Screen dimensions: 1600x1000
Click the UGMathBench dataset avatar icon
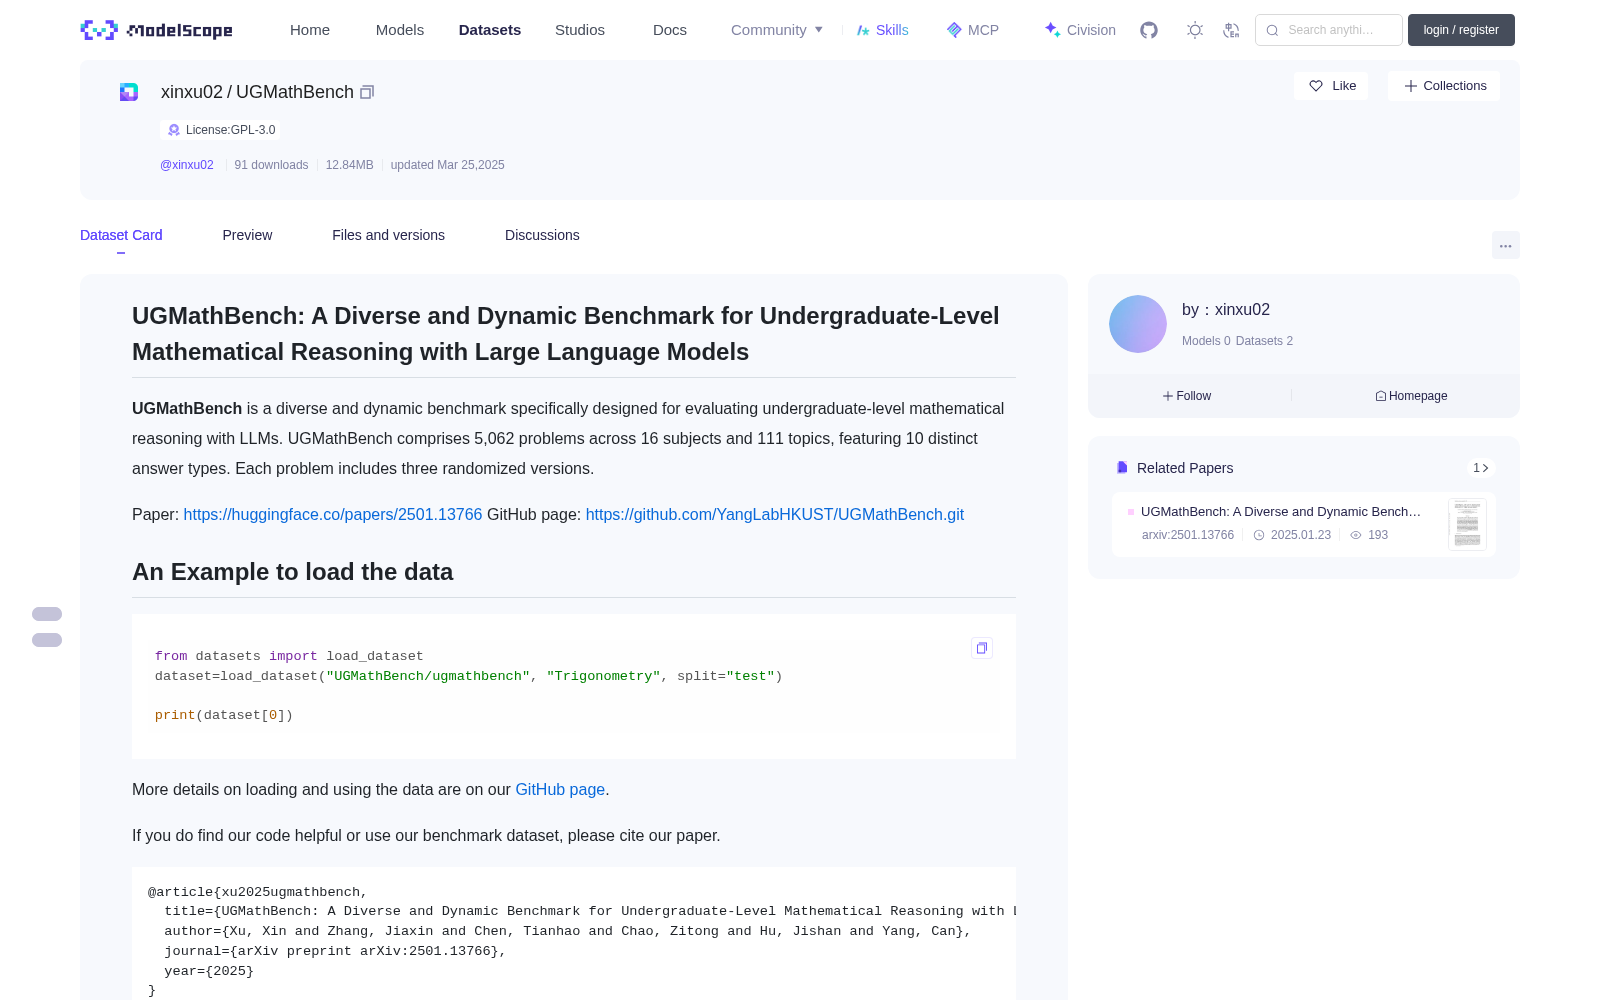(x=129, y=92)
